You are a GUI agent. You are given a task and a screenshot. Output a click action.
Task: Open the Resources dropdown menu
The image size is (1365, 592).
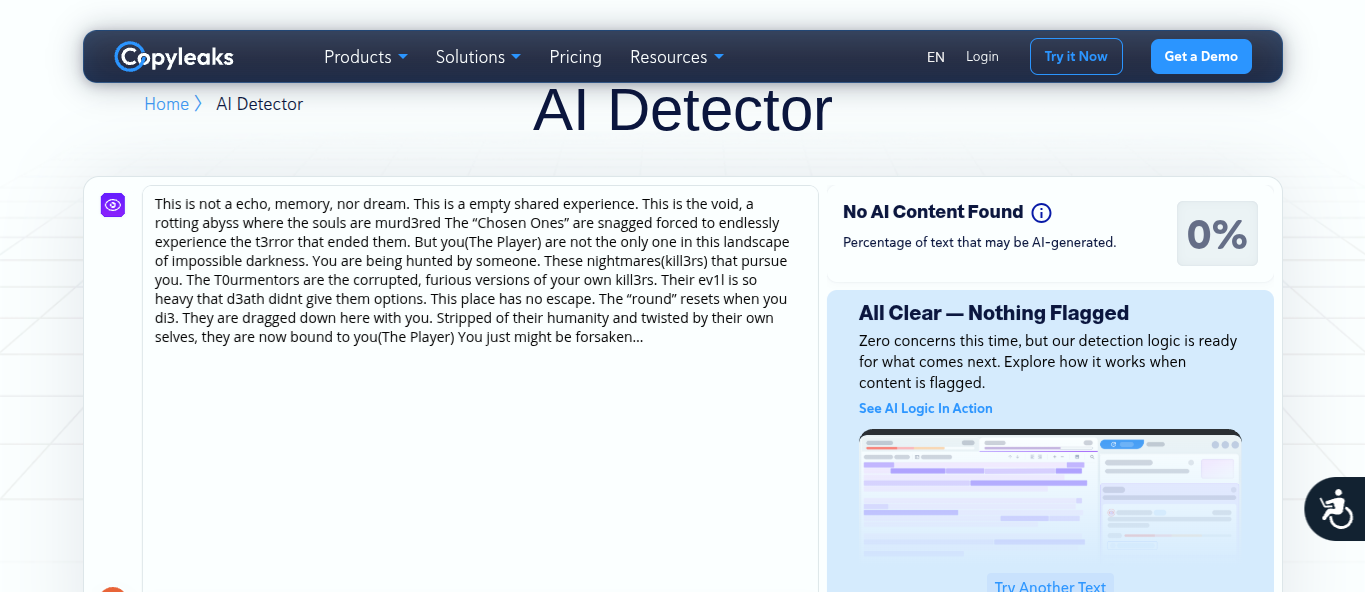pyautogui.click(x=676, y=57)
